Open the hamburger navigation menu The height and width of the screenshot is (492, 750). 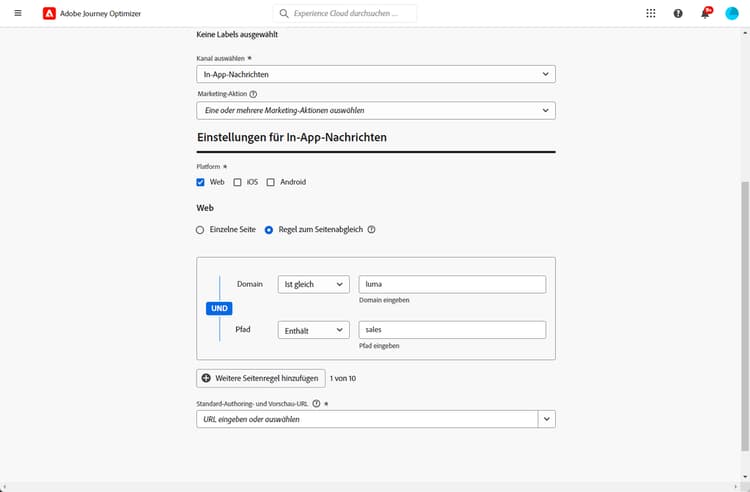point(18,13)
